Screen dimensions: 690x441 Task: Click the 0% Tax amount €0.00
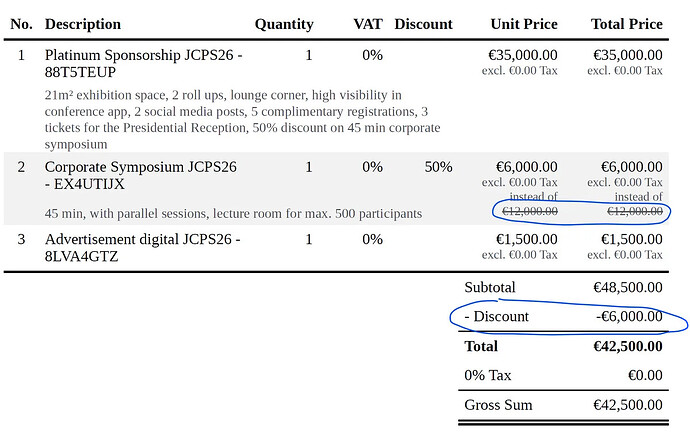(x=641, y=375)
